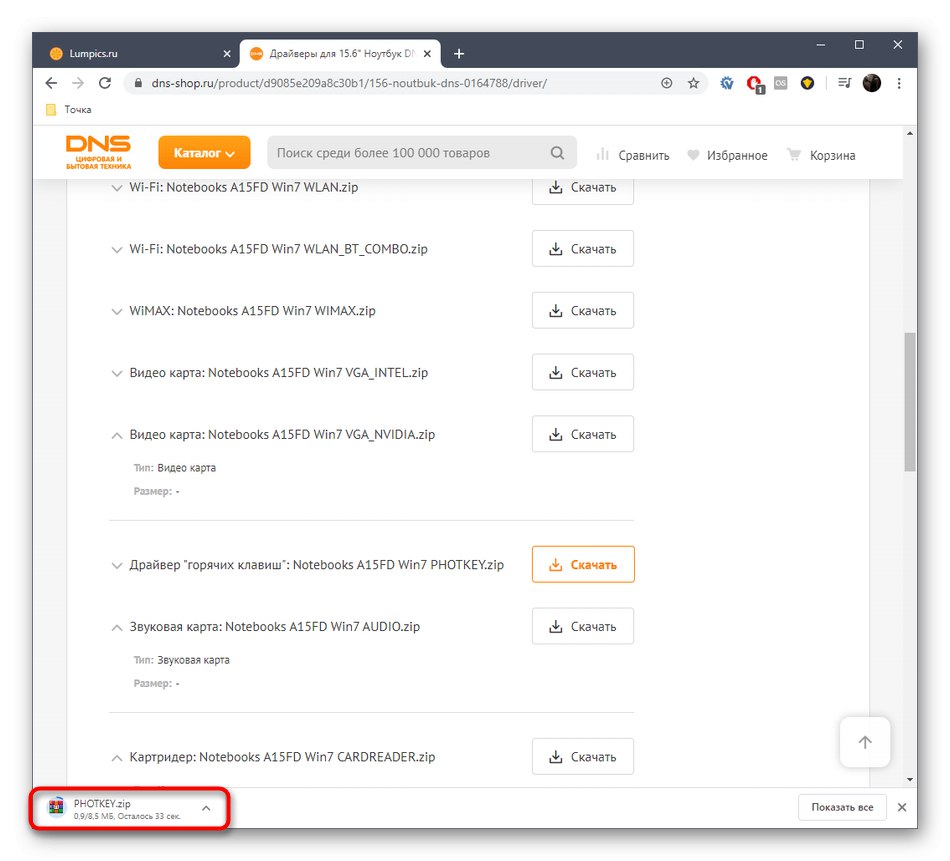Open the Сравнить comparison link
The image size is (950, 861).
pyautogui.click(x=633, y=155)
